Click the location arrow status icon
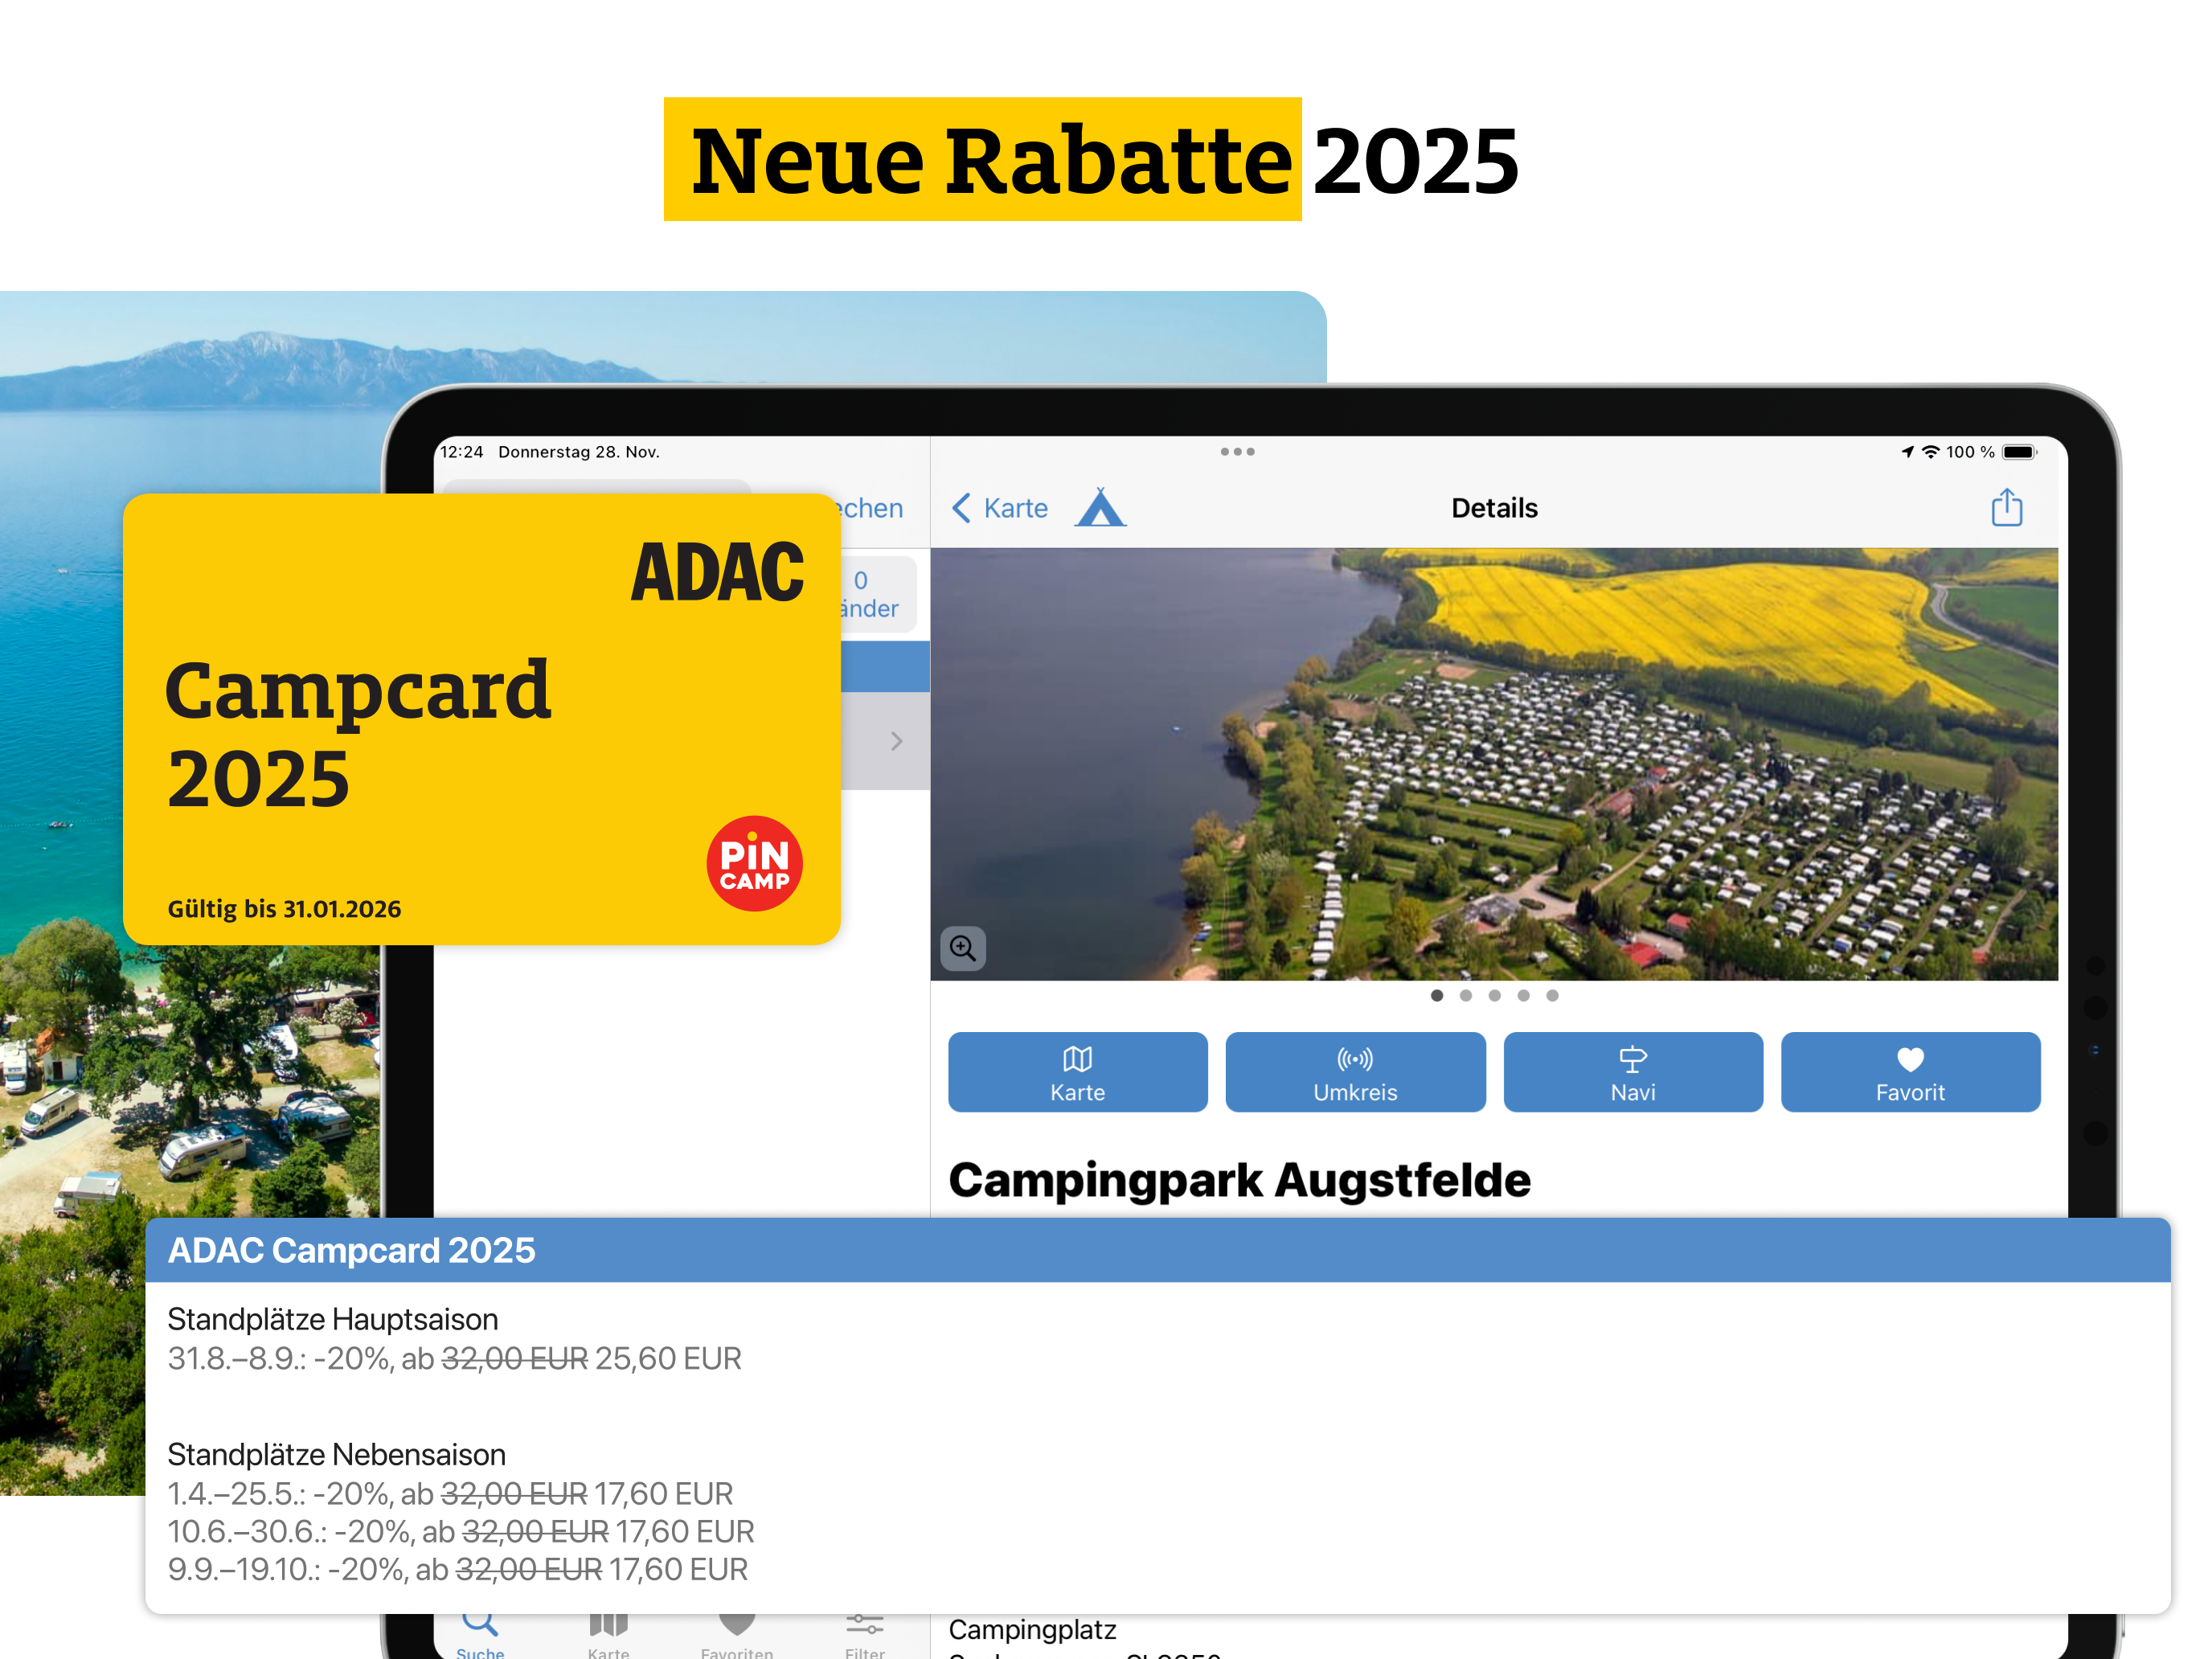2212x1659 pixels. tap(1908, 452)
